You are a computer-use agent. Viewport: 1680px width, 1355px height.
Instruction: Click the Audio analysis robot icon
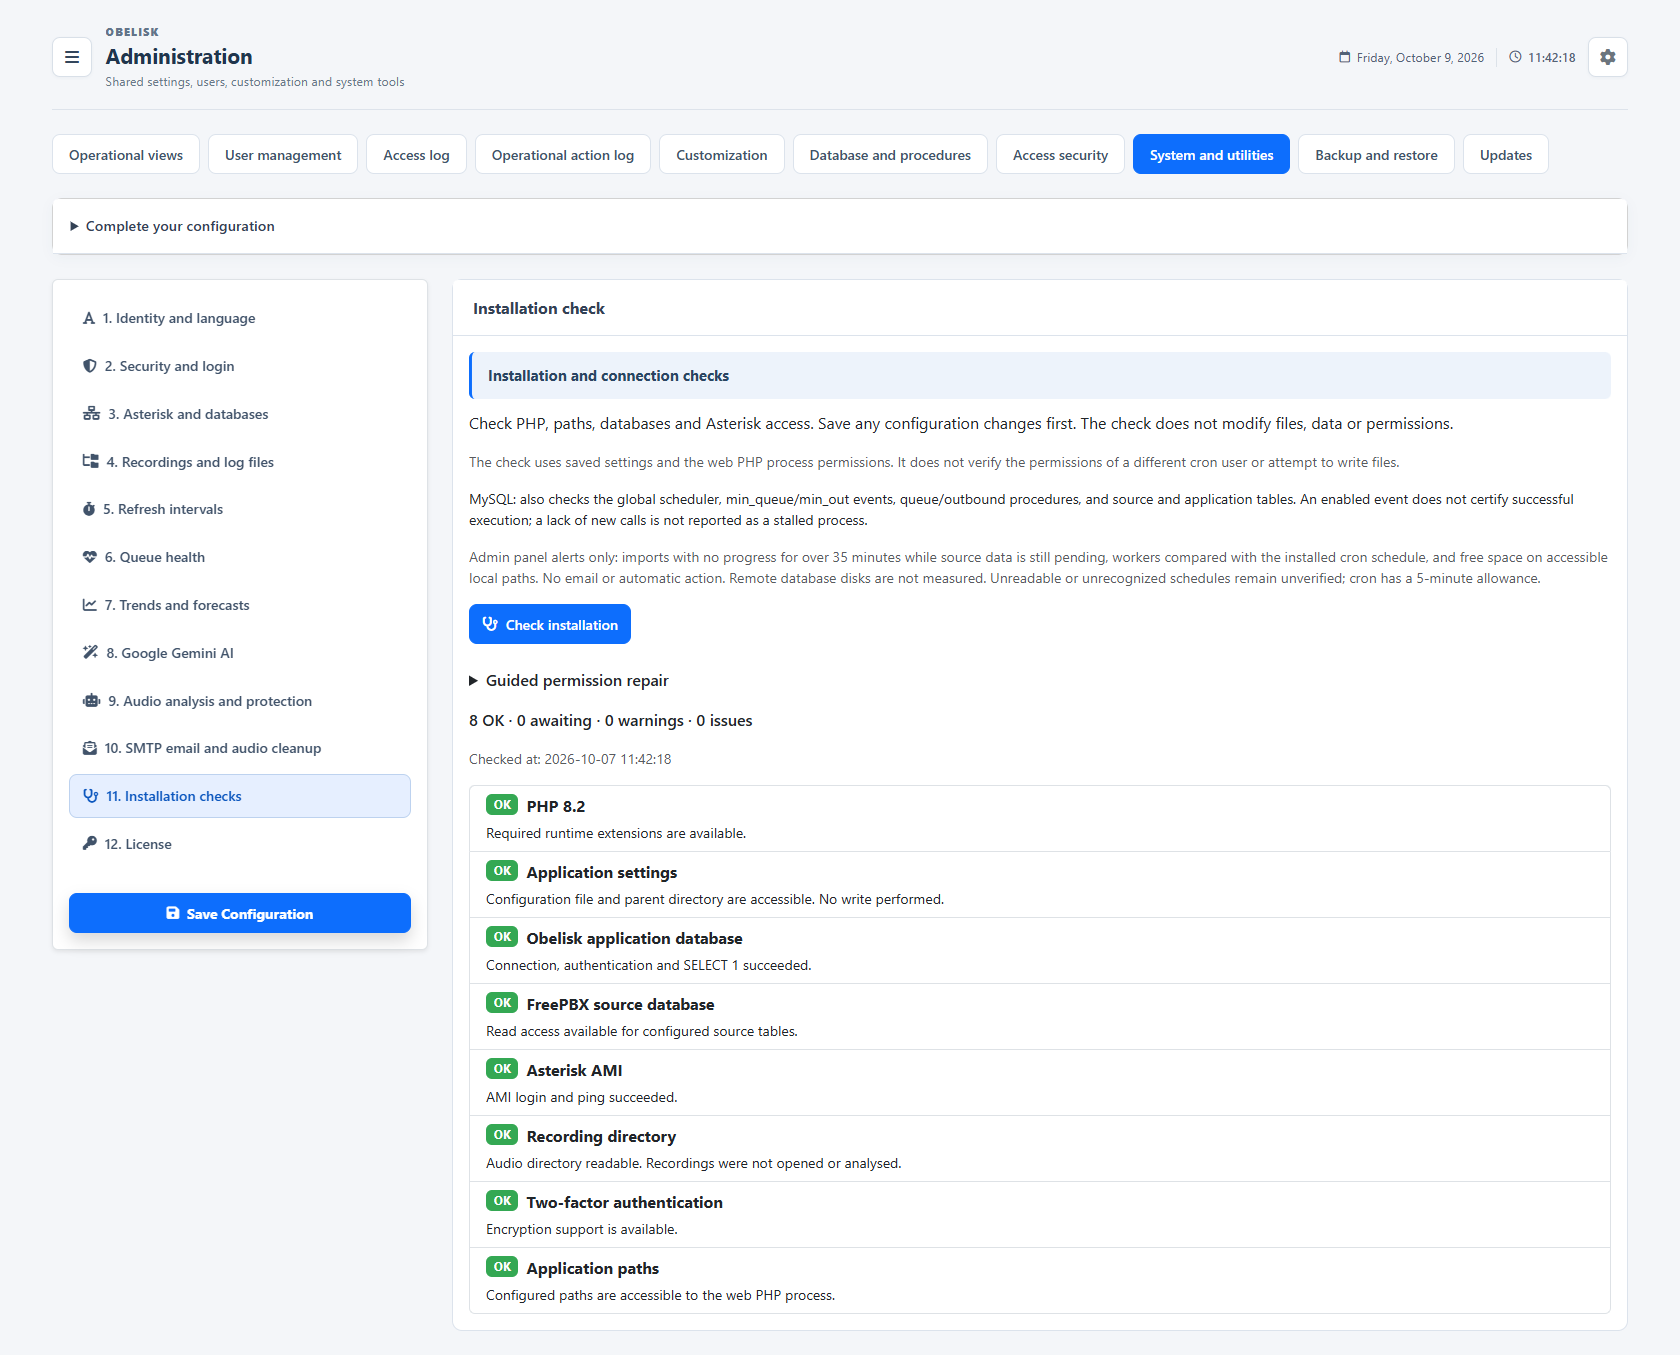(x=91, y=701)
